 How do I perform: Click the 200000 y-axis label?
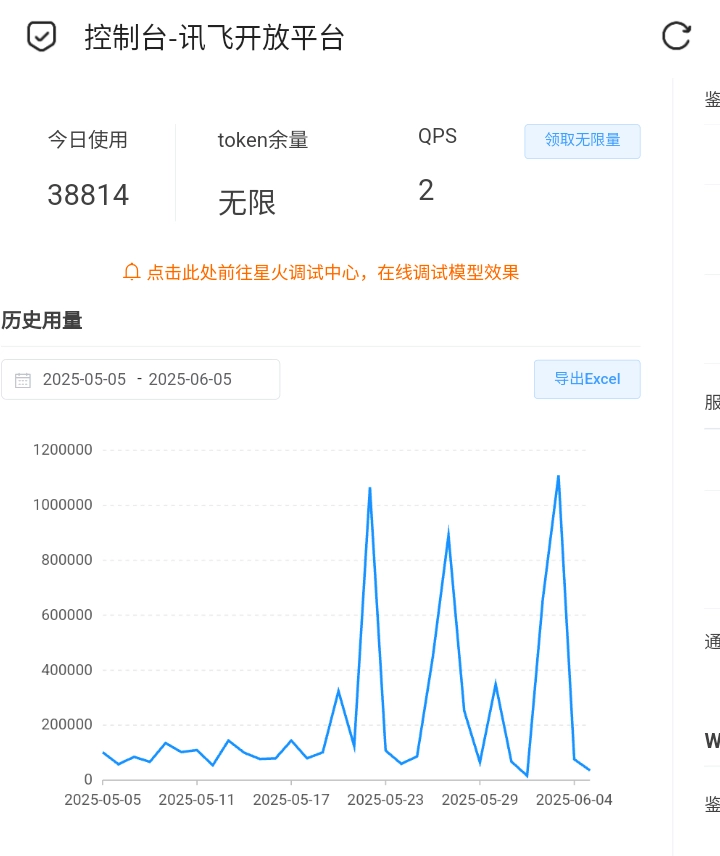coord(67,724)
